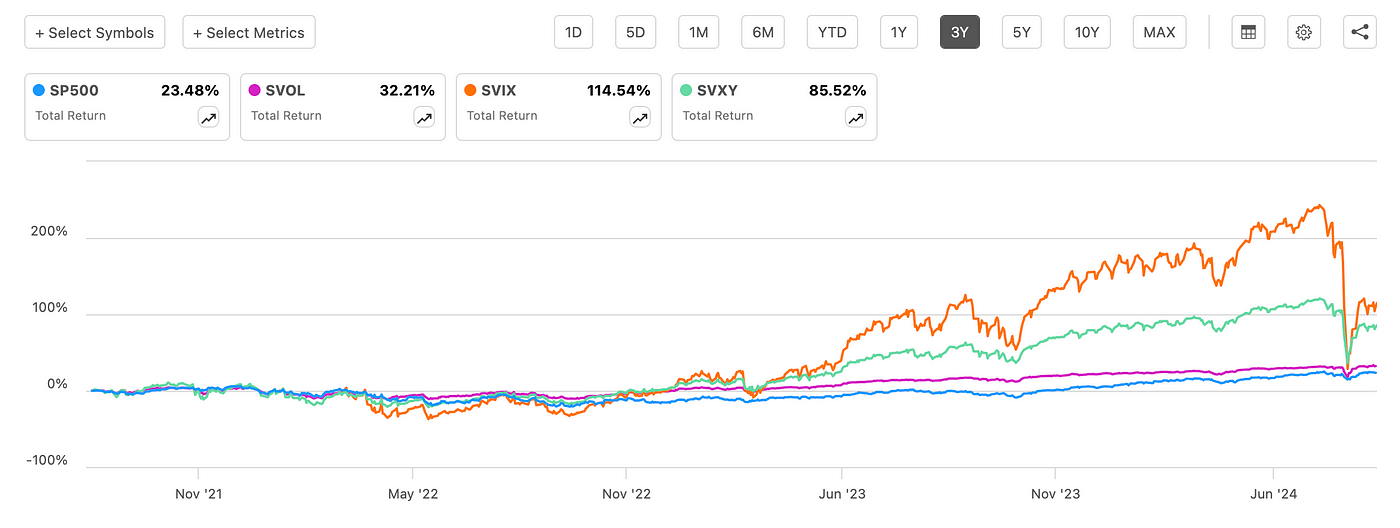This screenshot has width=1400, height=528.
Task: Click Total Return under SP500
Action: (x=70, y=116)
